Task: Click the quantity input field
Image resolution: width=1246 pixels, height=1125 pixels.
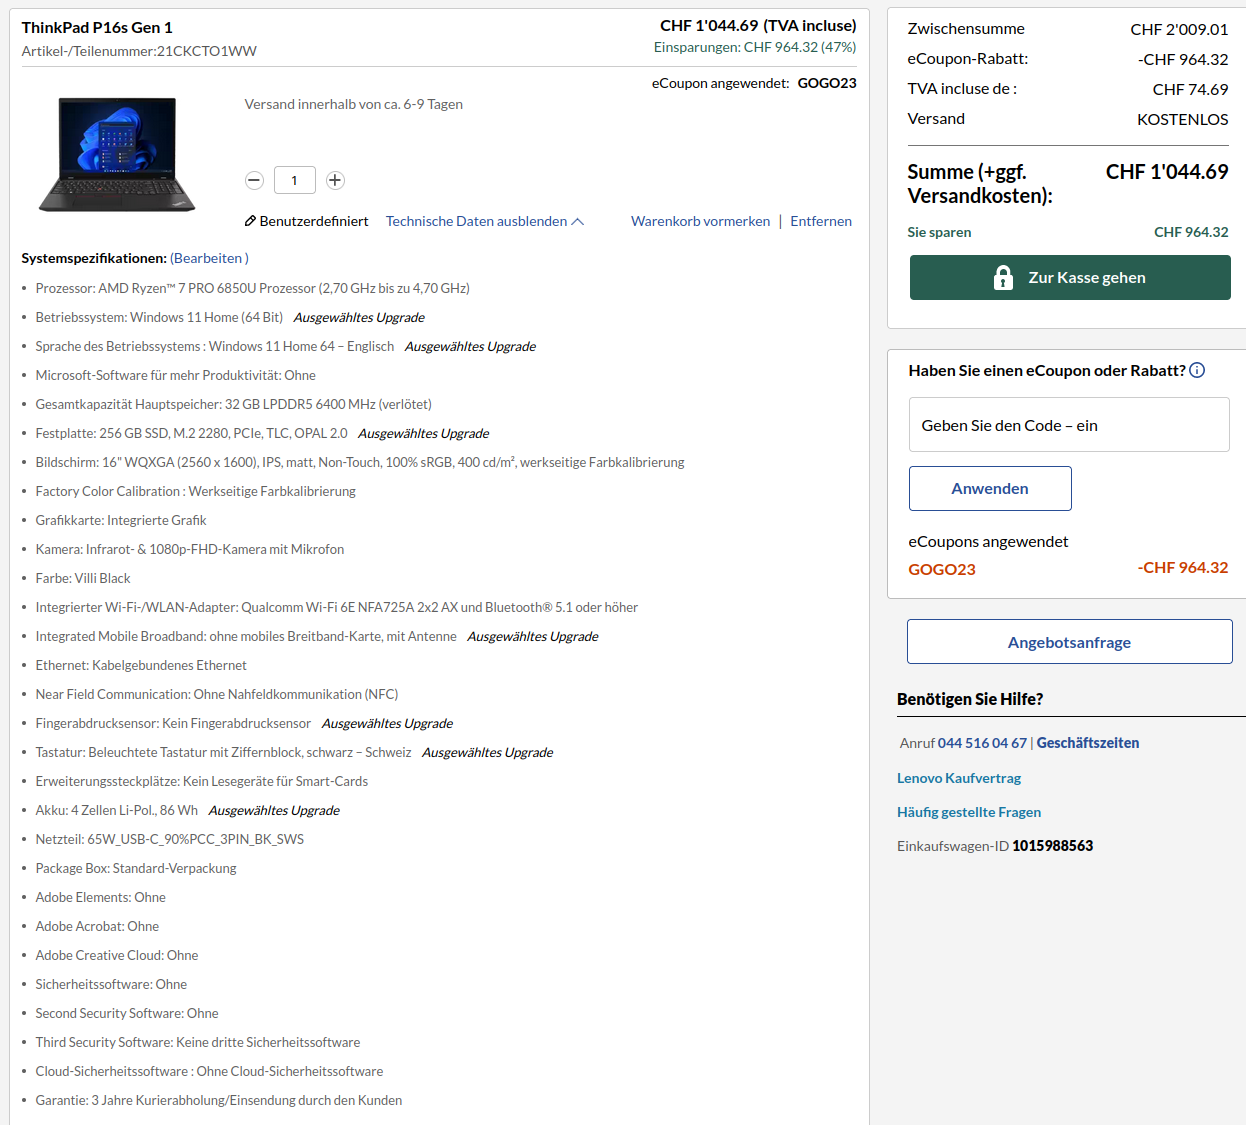Action: pyautogui.click(x=294, y=180)
